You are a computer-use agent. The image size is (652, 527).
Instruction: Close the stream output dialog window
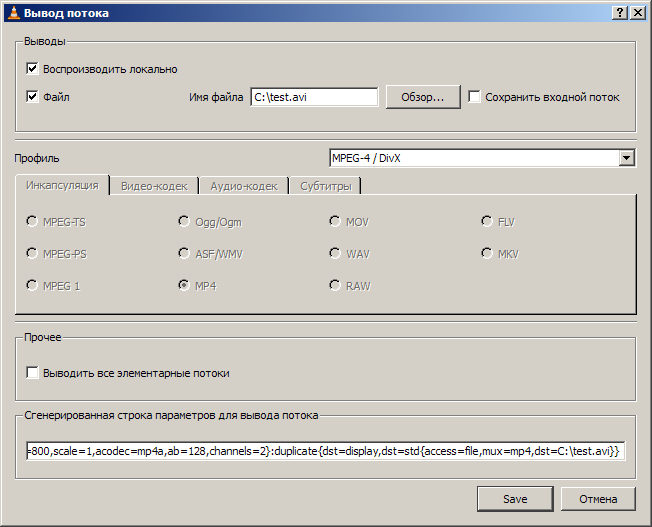click(x=637, y=12)
